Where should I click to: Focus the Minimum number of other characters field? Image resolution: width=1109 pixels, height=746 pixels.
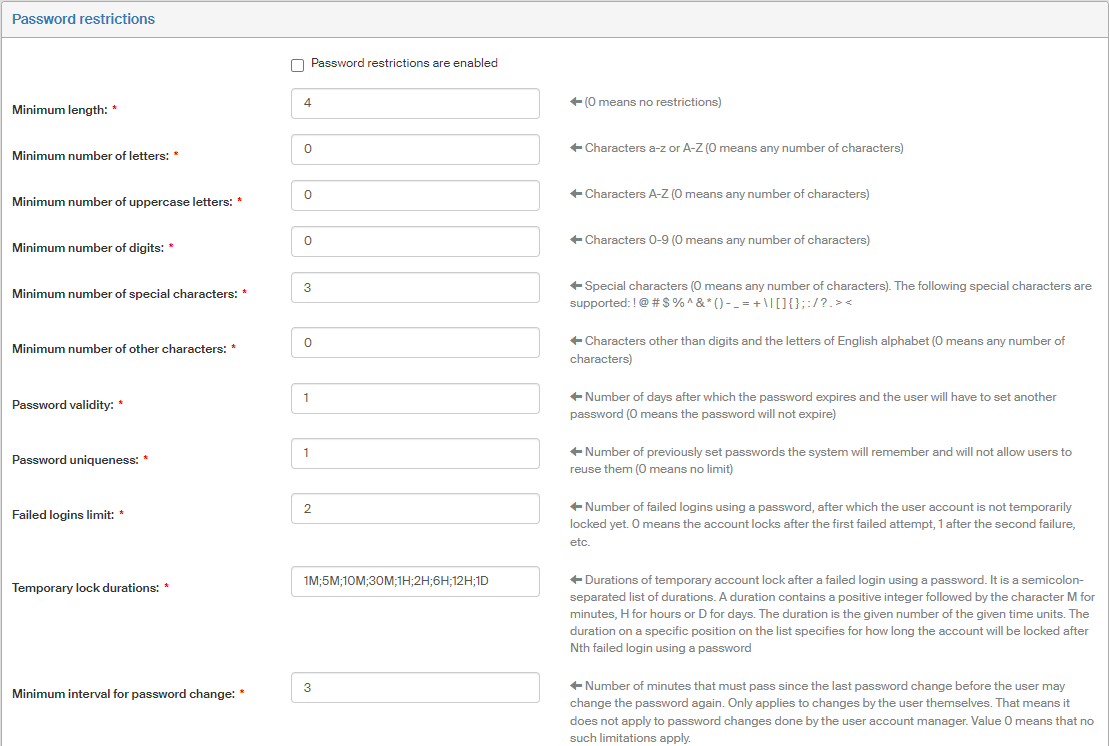tap(415, 343)
